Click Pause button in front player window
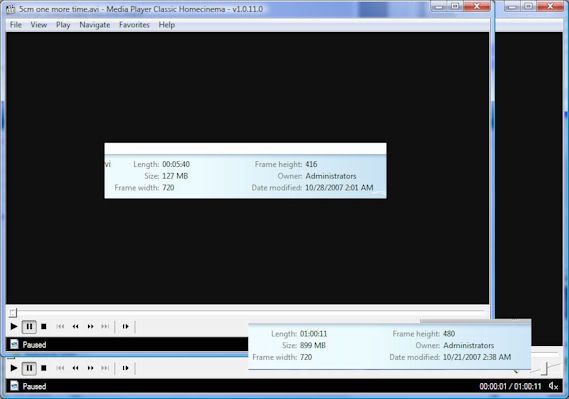 click(29, 327)
